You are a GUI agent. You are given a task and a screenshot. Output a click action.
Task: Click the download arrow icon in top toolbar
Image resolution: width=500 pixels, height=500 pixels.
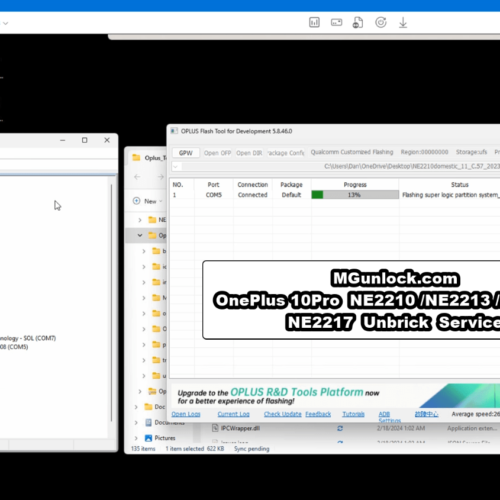[403, 23]
